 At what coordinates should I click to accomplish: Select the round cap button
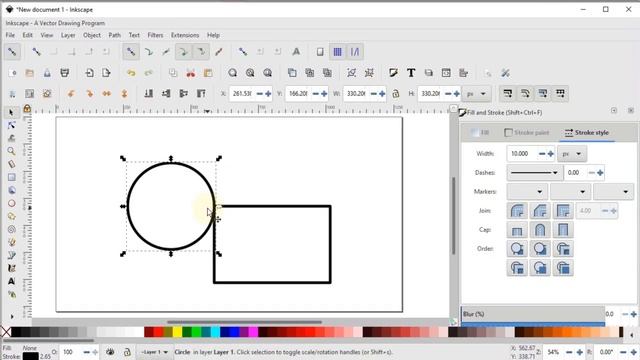tap(540, 230)
